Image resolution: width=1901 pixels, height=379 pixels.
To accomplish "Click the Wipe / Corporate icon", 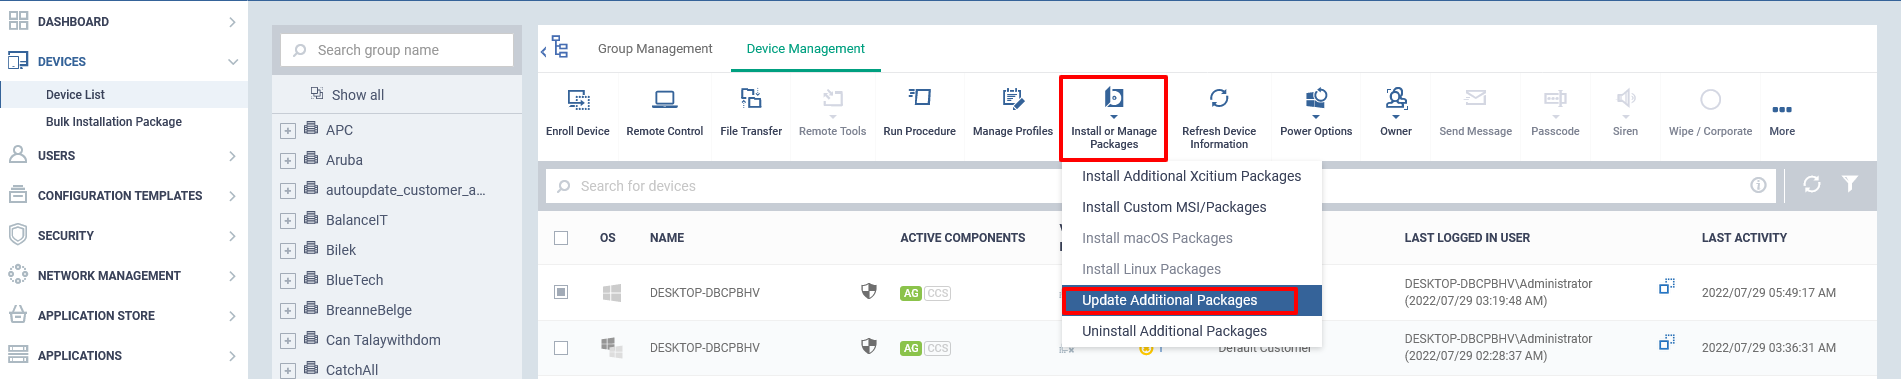I will click(x=1710, y=99).
